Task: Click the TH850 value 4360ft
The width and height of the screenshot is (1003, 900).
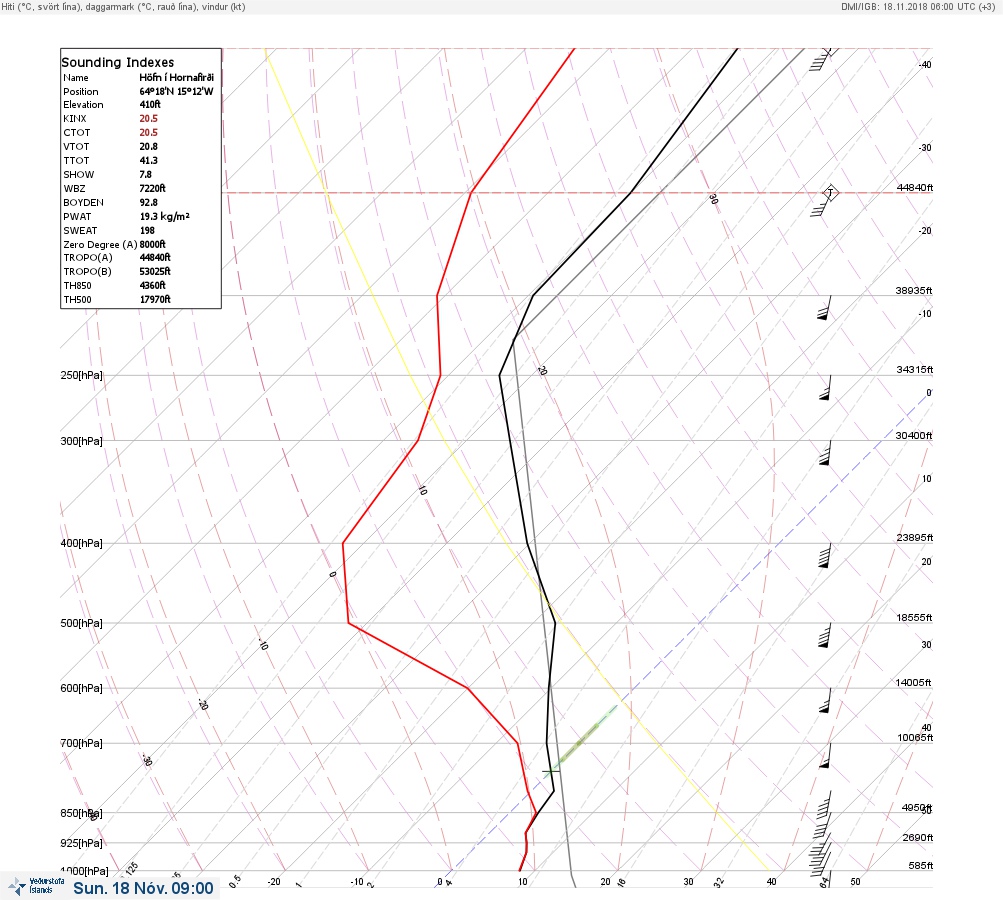Action: click(x=152, y=286)
